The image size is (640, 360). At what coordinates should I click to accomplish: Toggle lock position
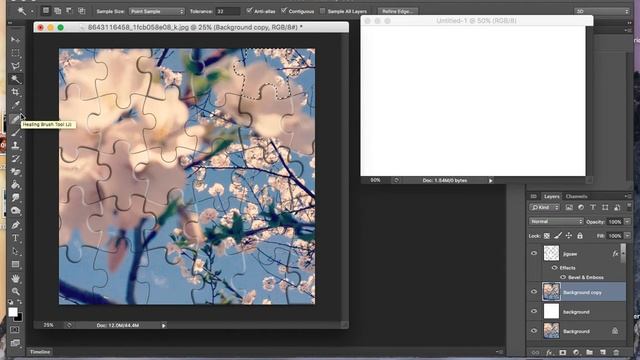point(569,236)
